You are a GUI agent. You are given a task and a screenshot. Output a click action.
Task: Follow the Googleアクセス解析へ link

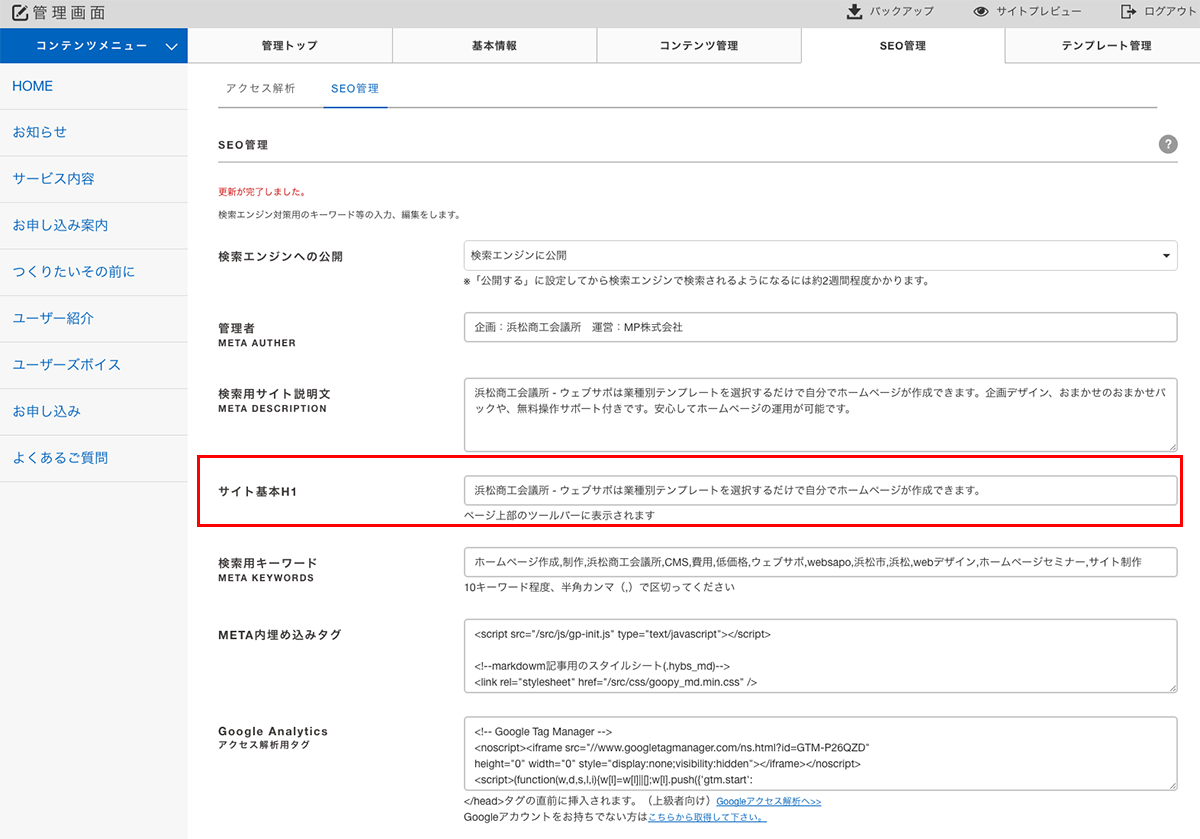(x=768, y=801)
